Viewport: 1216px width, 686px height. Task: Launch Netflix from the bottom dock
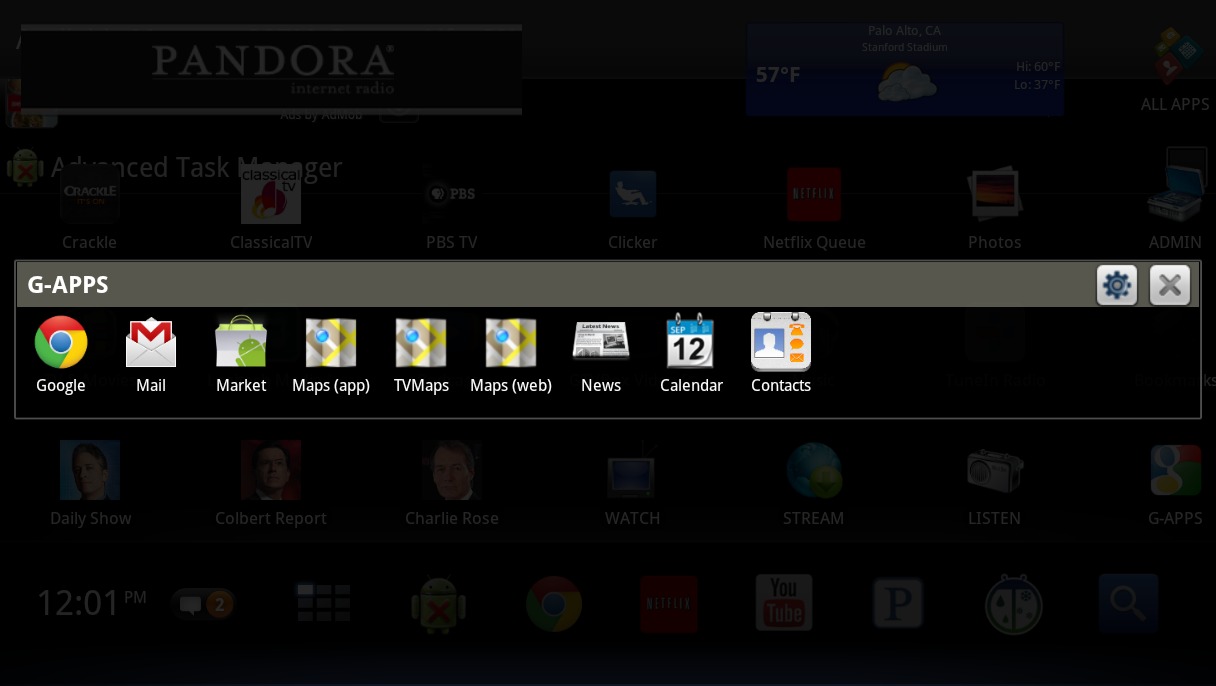[x=669, y=604]
